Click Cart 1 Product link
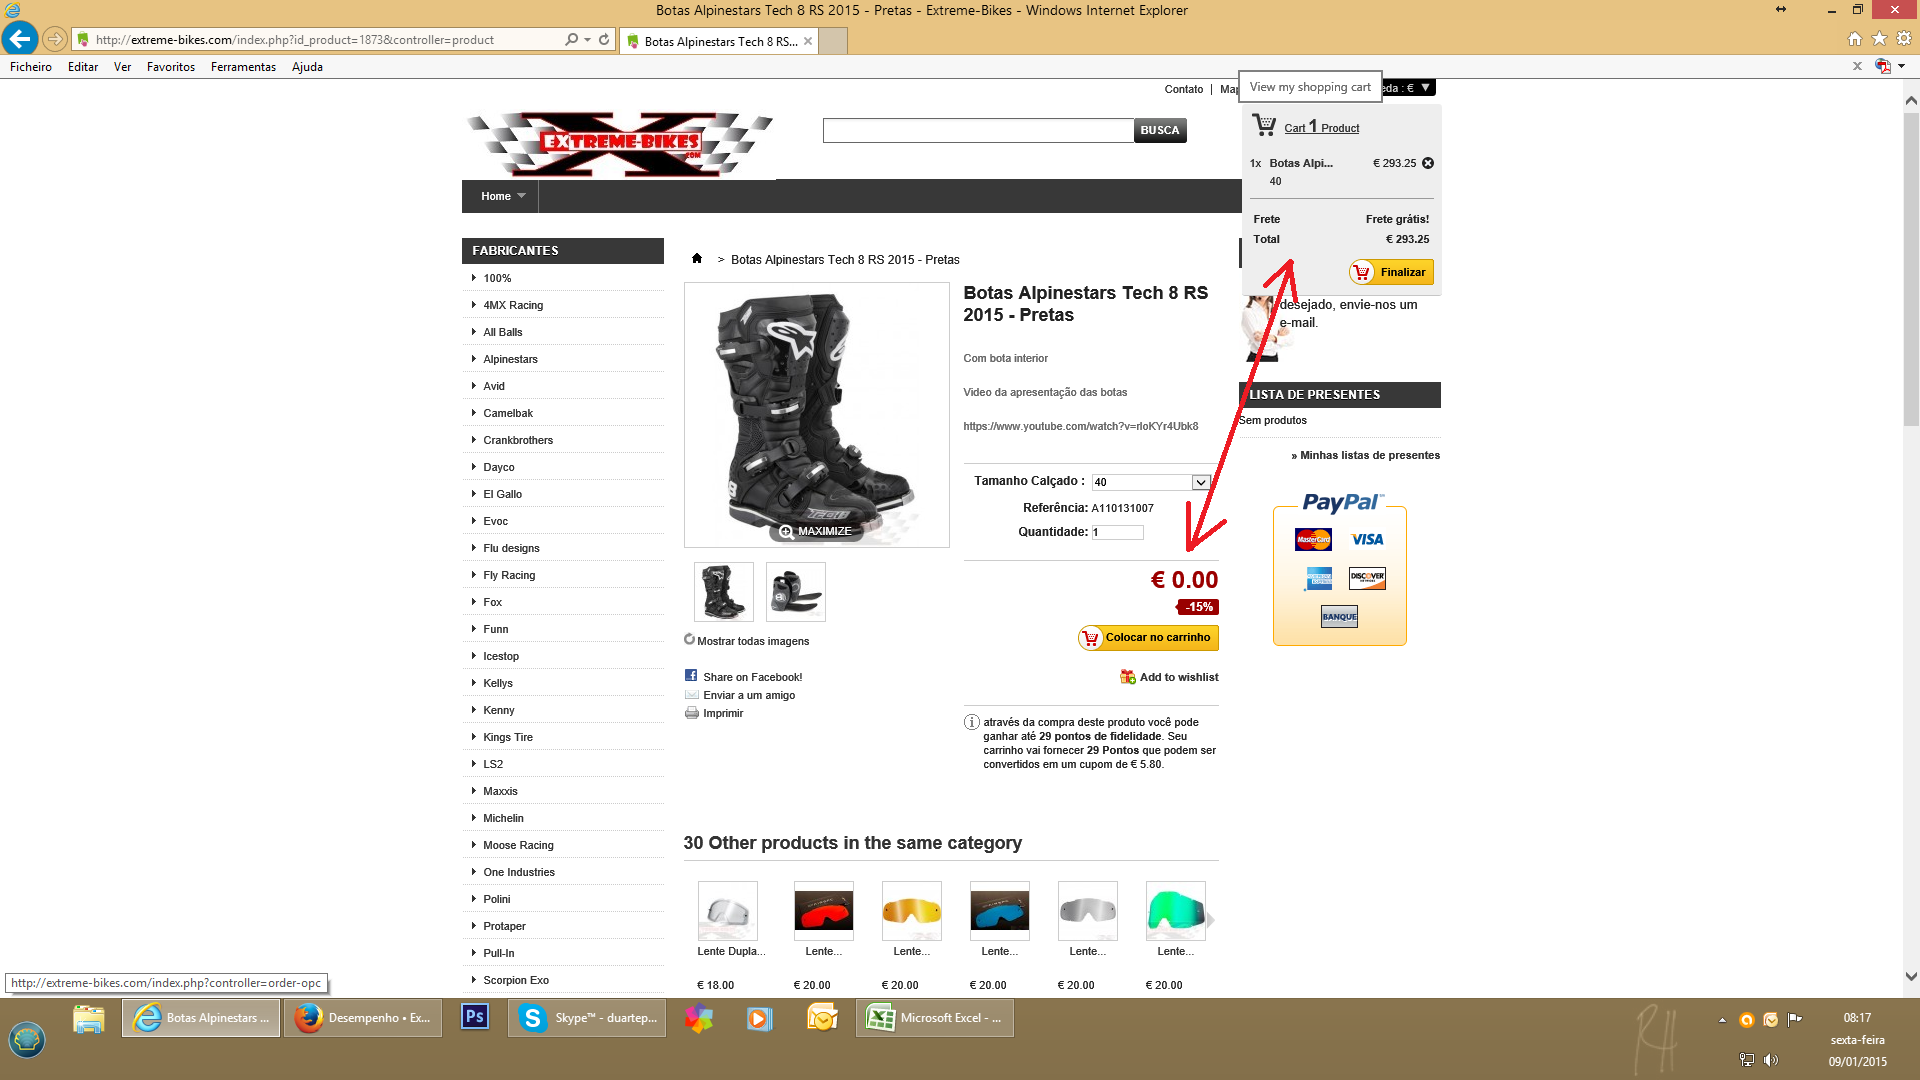This screenshot has height=1080, width=1920. point(1322,127)
